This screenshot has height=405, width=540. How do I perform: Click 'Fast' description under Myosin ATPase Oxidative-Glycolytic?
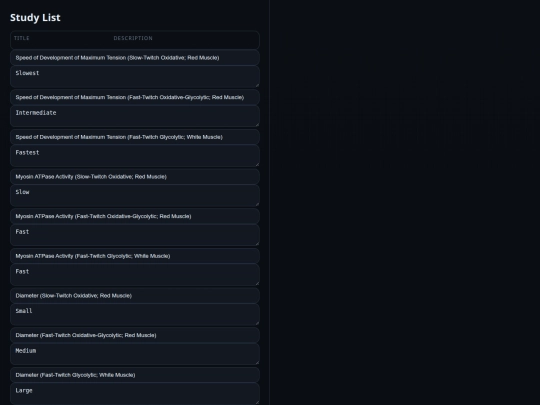[135, 235]
